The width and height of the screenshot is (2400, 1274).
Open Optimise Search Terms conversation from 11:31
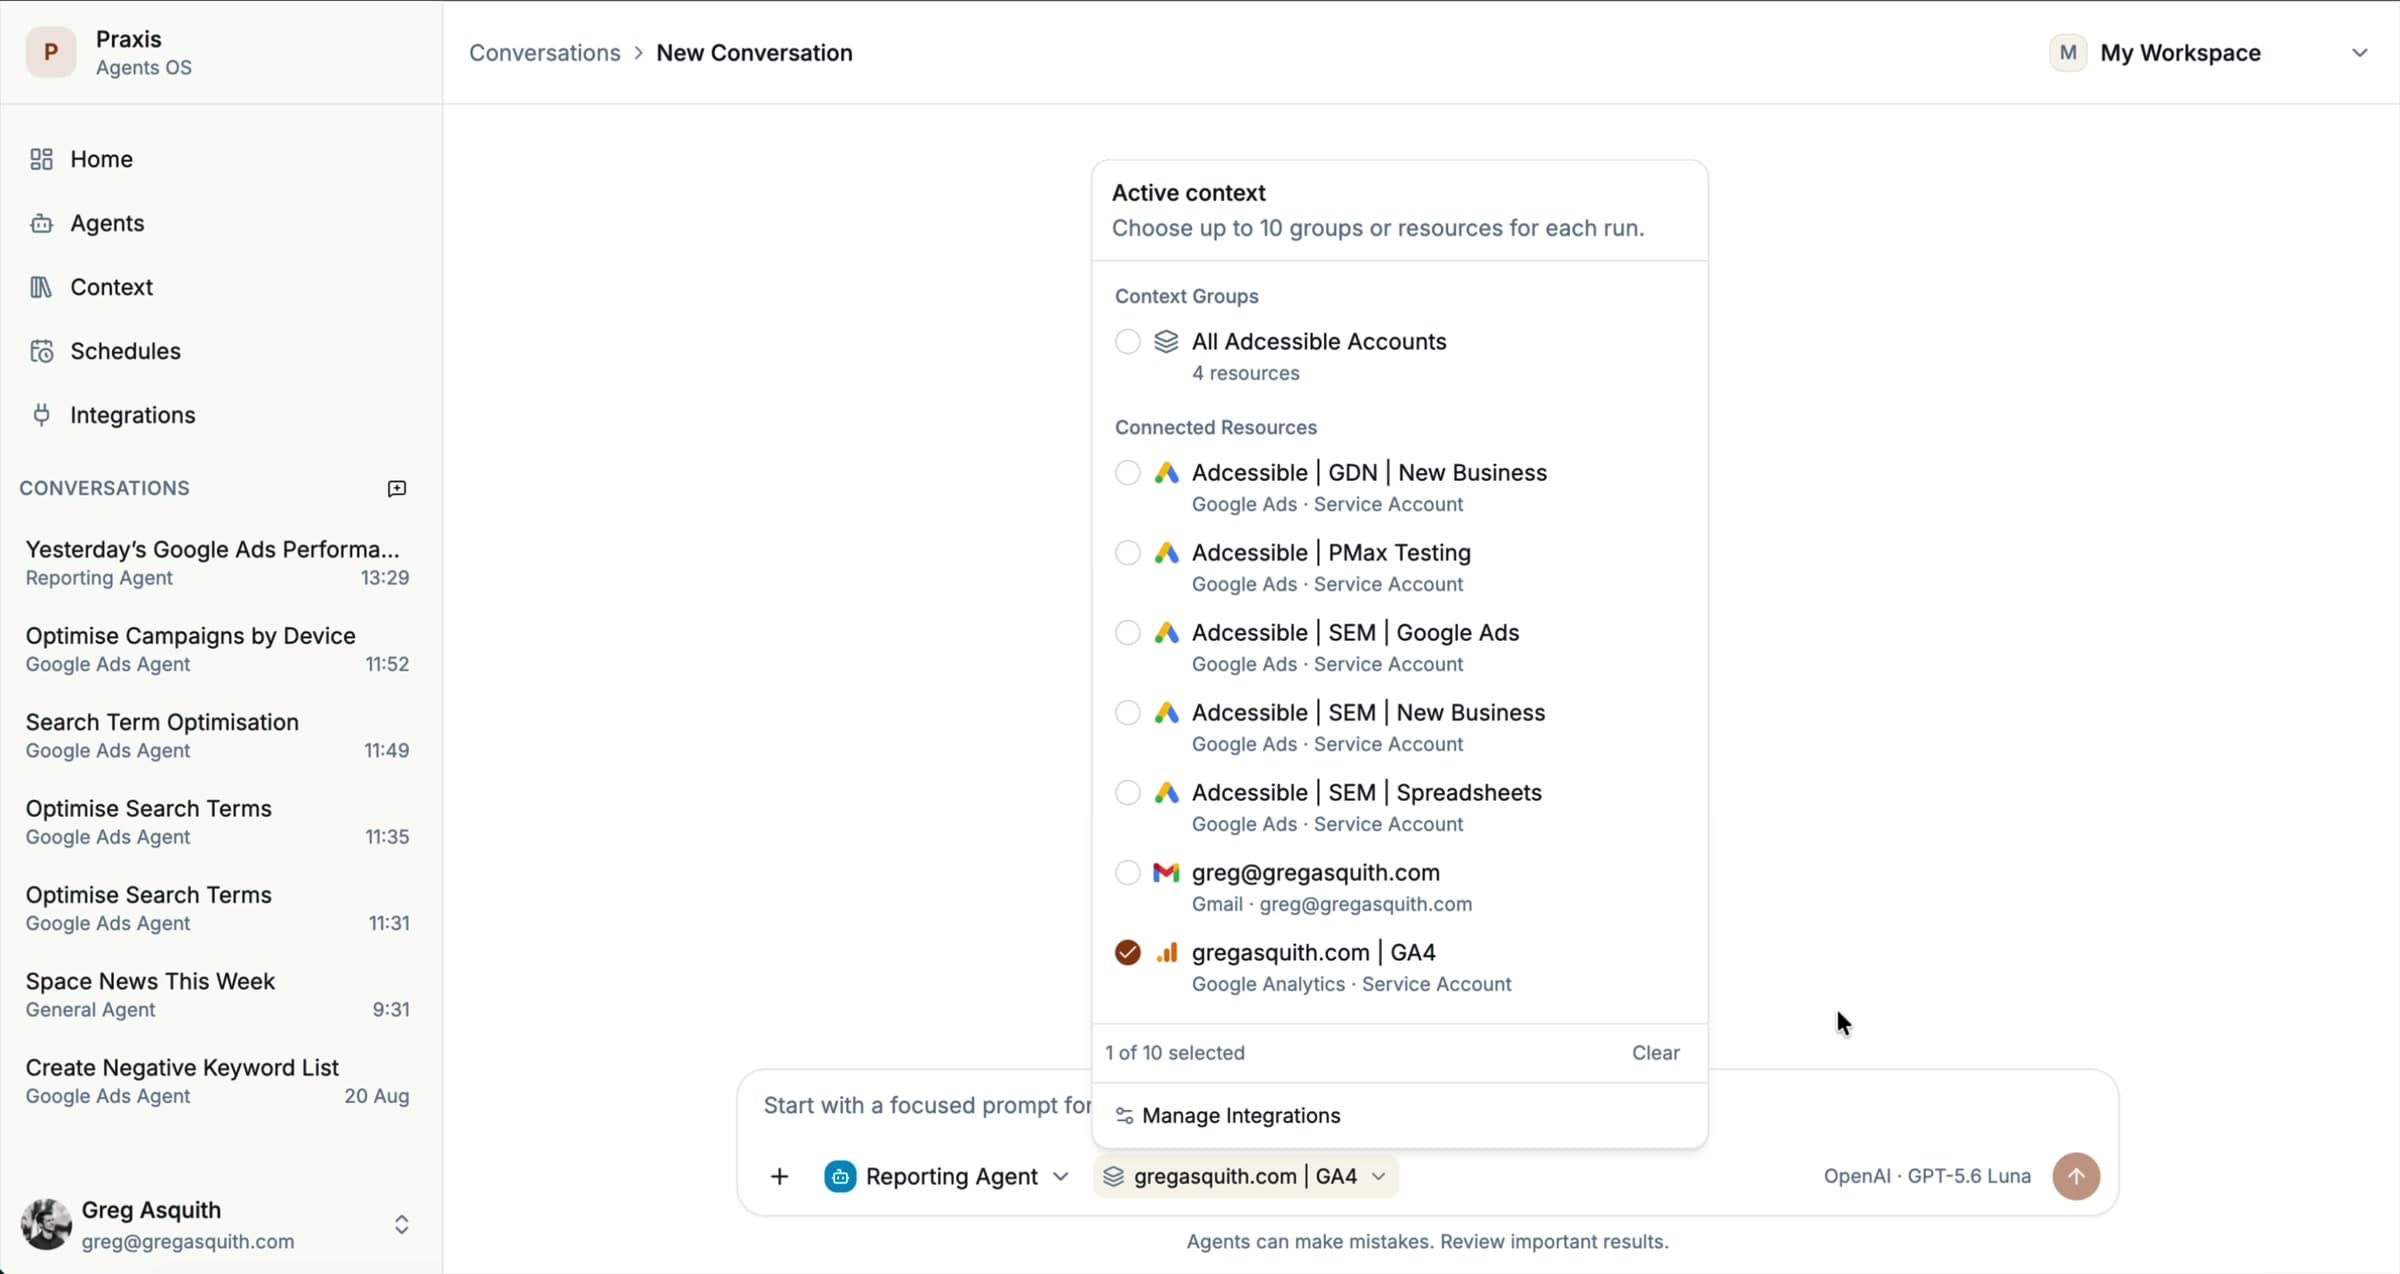tap(217, 908)
